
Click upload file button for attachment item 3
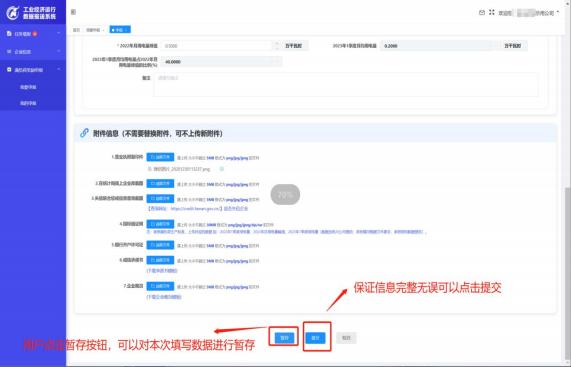pyautogui.click(x=160, y=199)
